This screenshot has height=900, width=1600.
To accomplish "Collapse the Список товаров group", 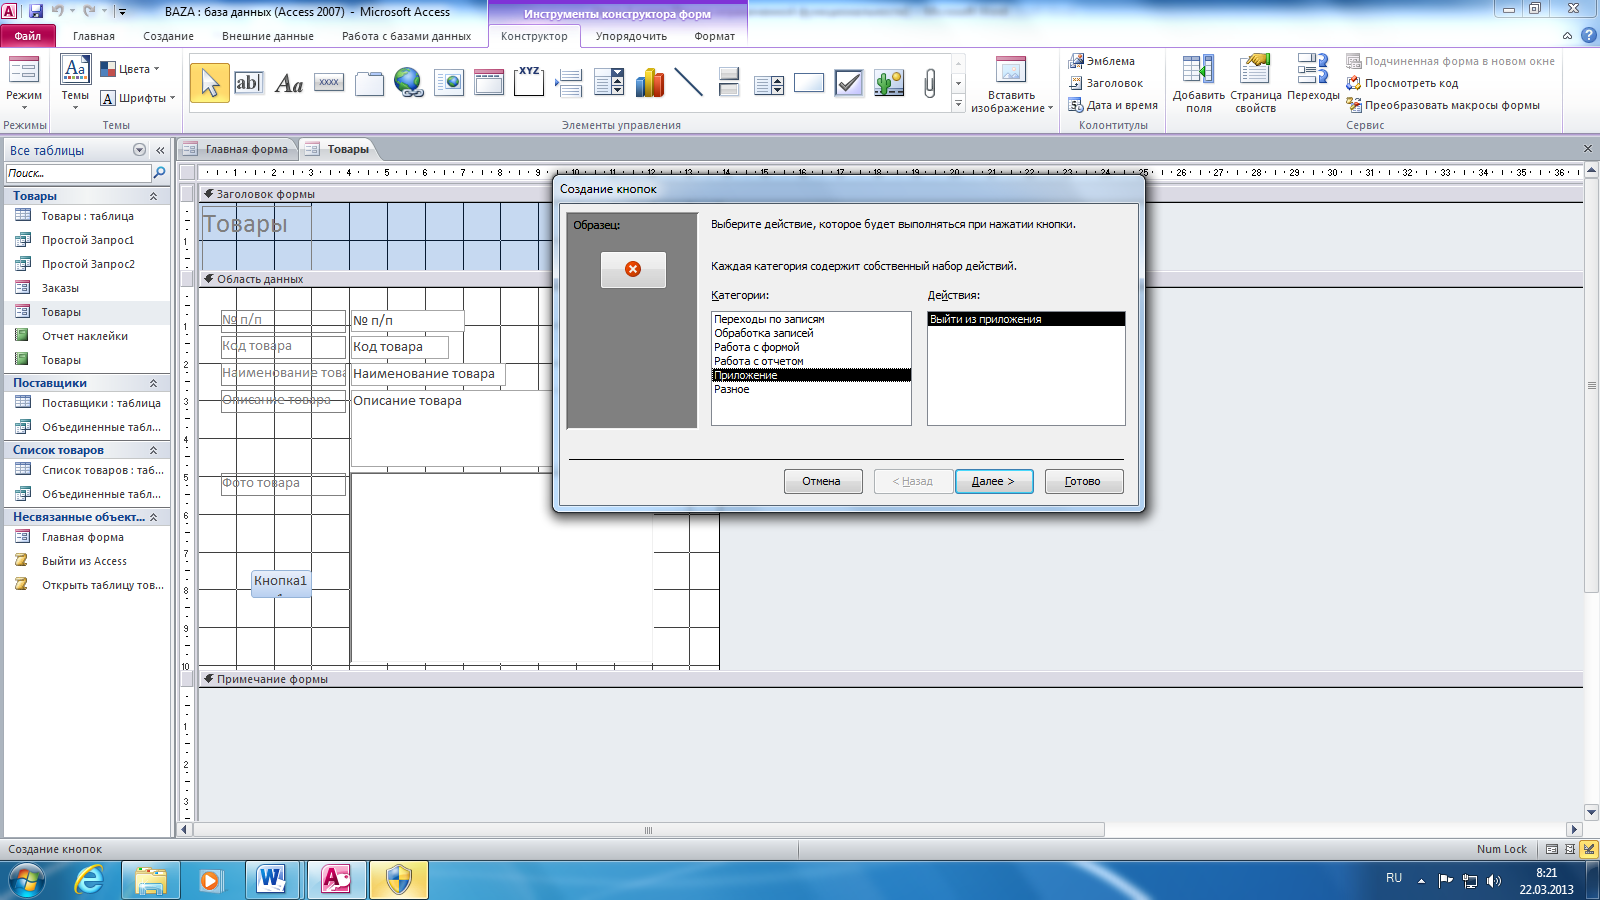I will (x=154, y=450).
